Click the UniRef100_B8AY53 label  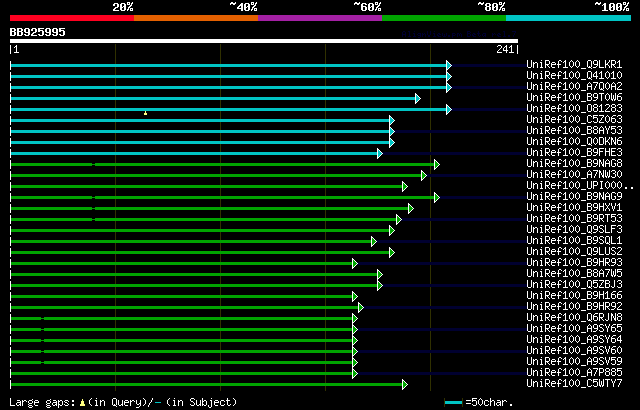coord(574,131)
